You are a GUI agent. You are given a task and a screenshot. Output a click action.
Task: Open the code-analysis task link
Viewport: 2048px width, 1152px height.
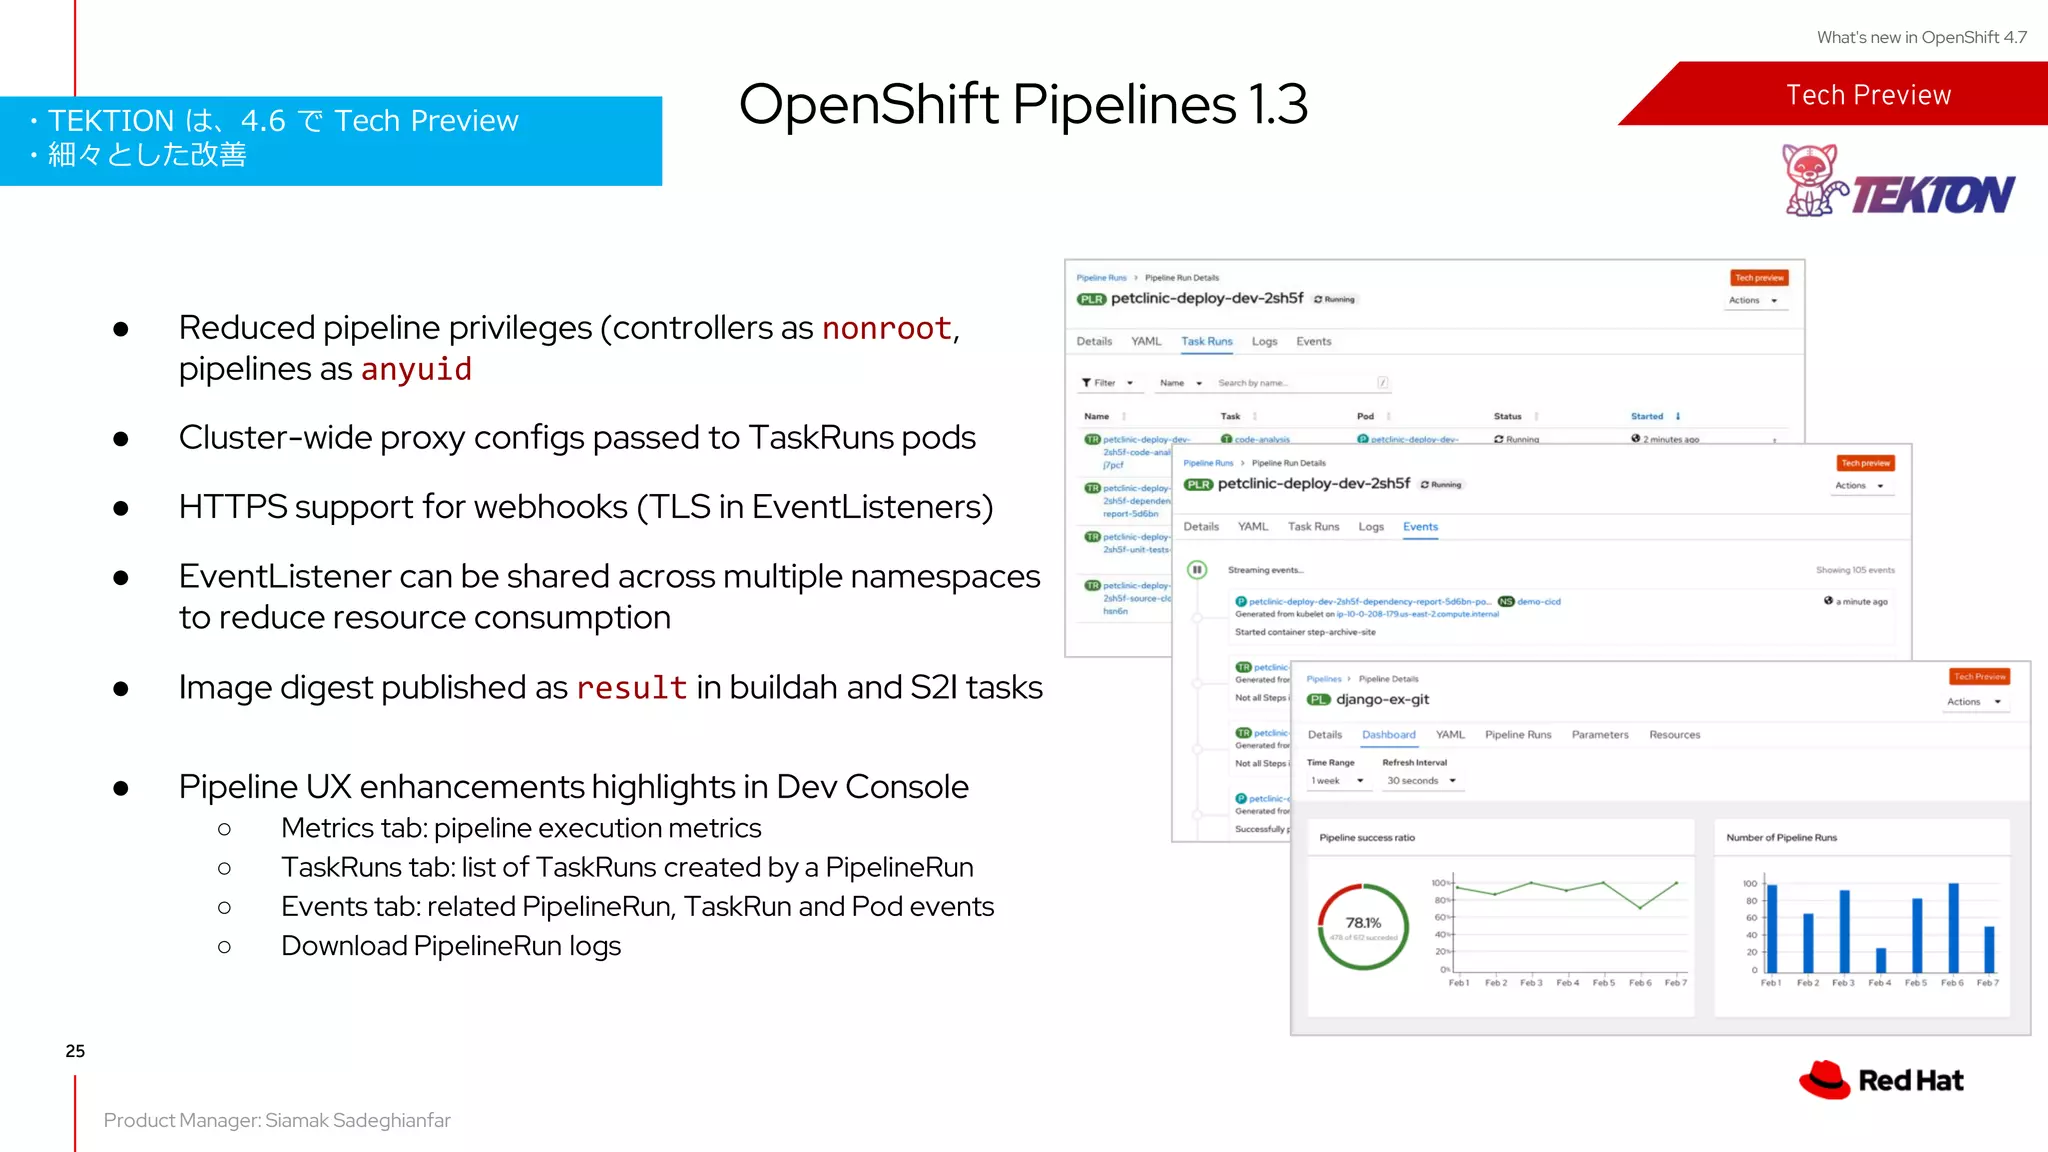1262,439
